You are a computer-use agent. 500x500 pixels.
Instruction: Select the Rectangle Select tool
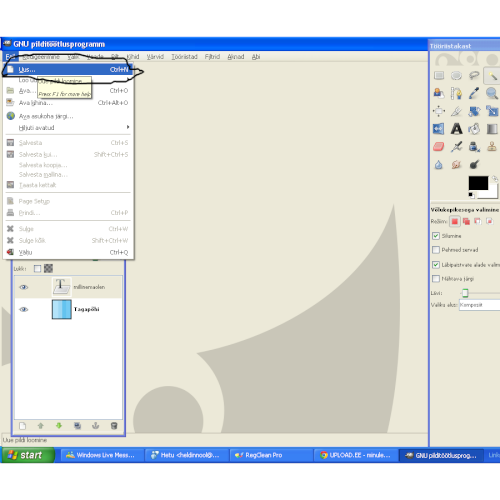(x=439, y=75)
